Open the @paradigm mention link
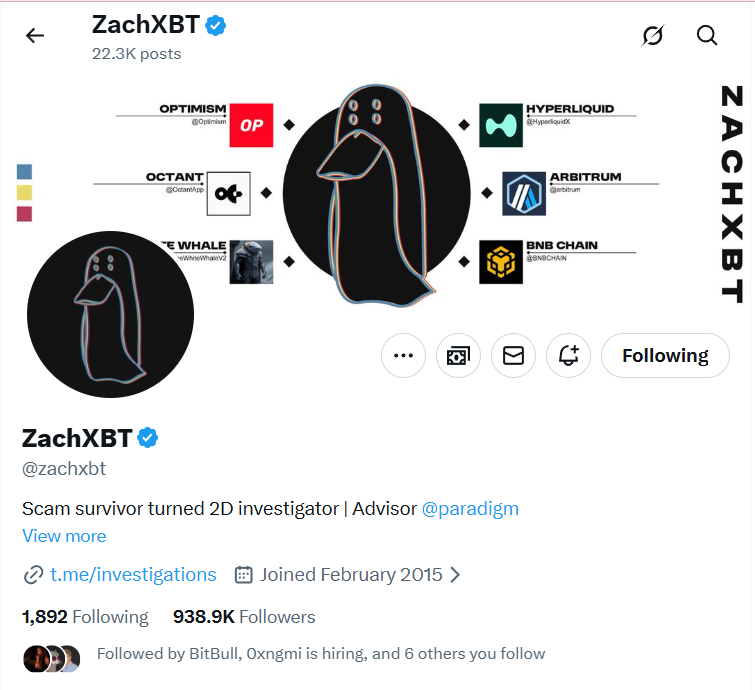Viewport: 755px width, 690px height. click(x=470, y=508)
